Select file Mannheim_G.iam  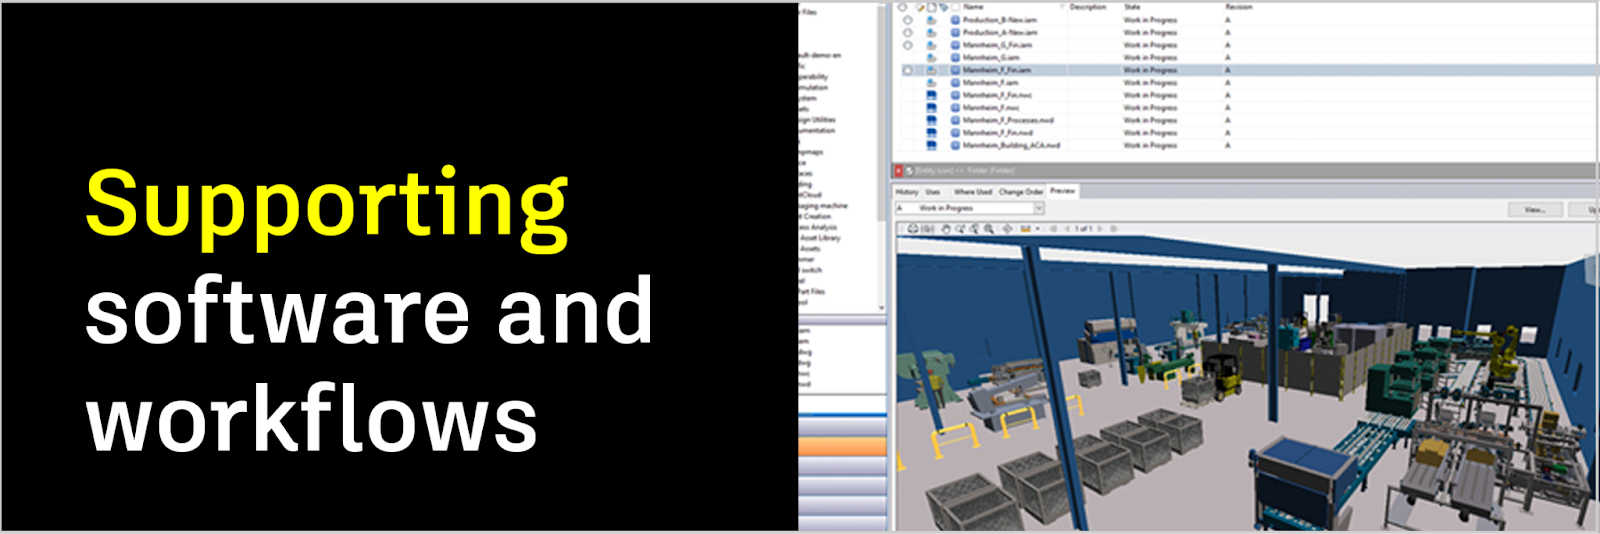point(991,58)
